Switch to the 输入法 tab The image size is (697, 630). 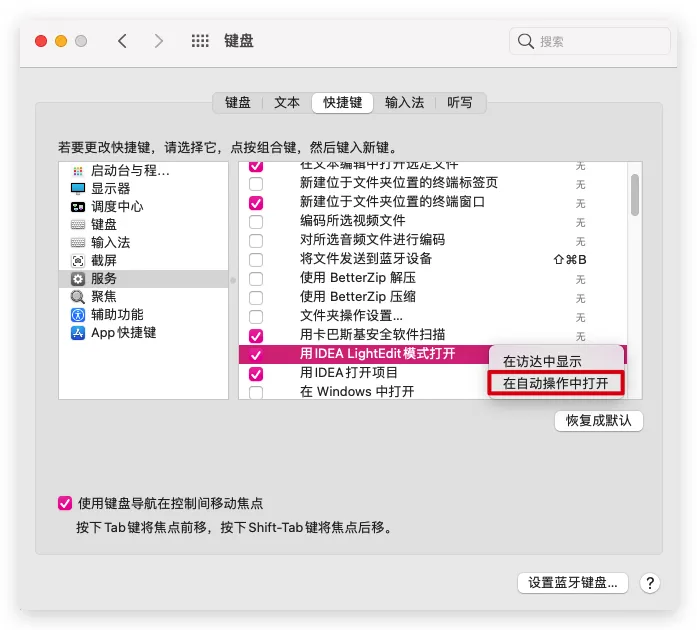[404, 103]
